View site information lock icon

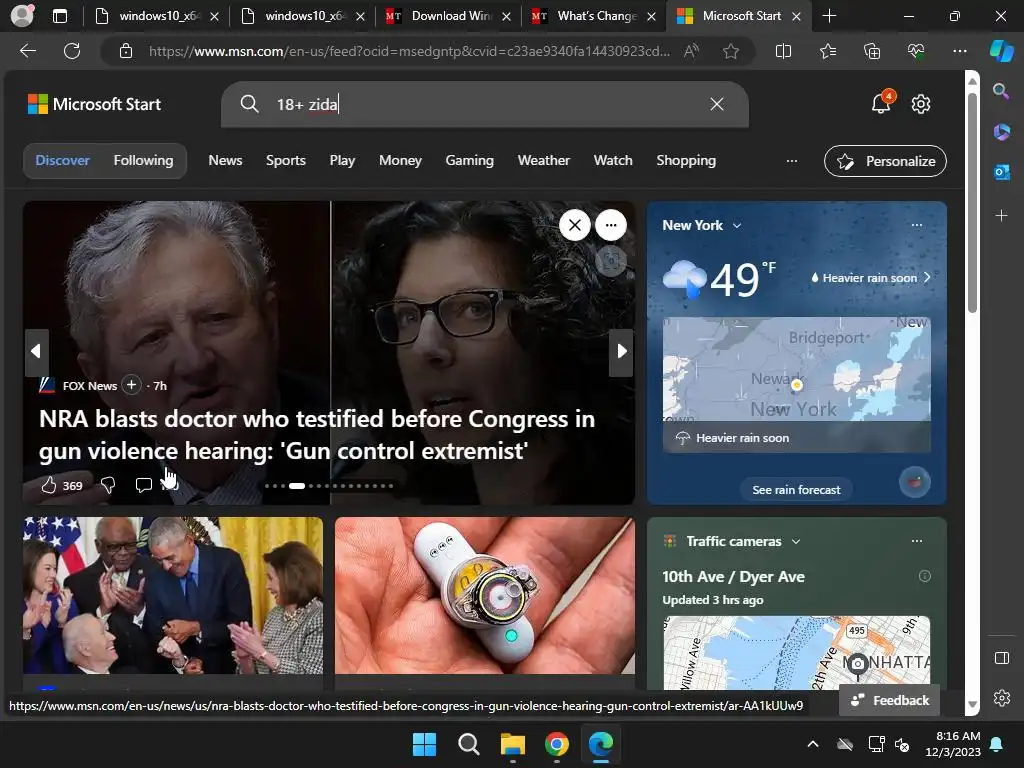(x=126, y=51)
